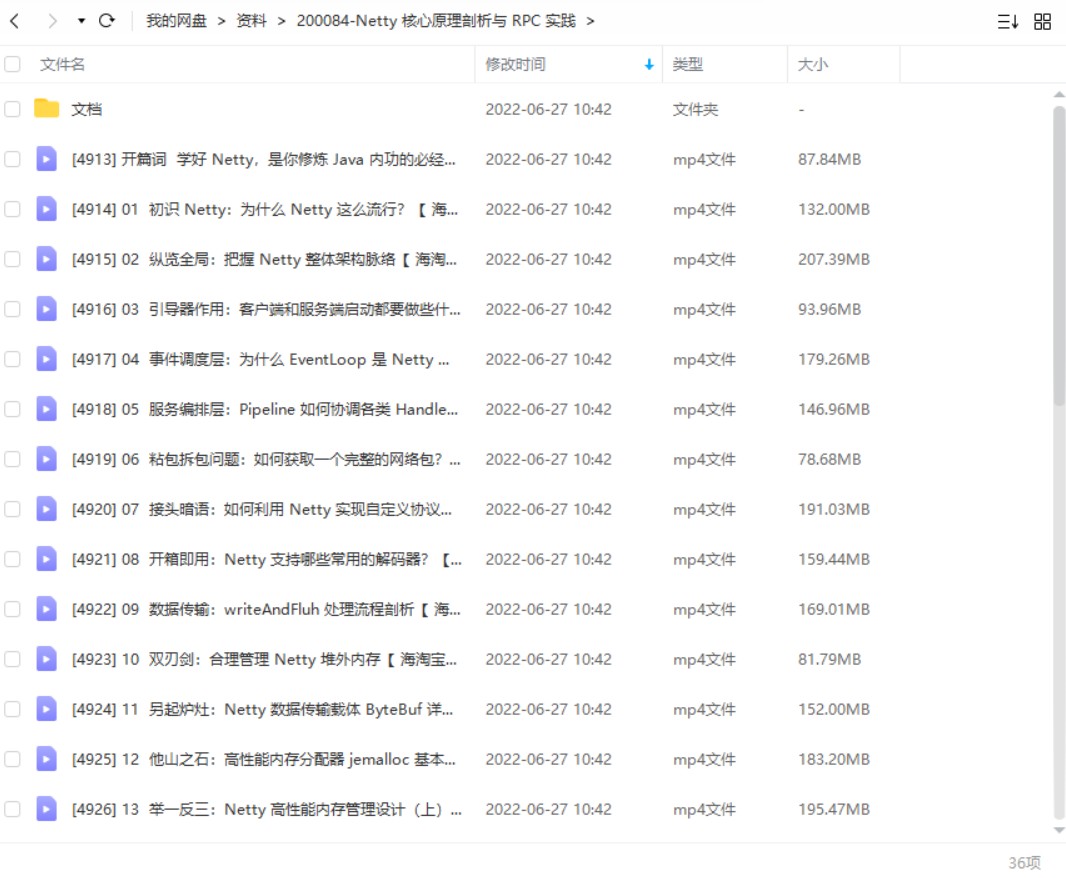
Task: Sort by 大小 column header
Action: 812,65
